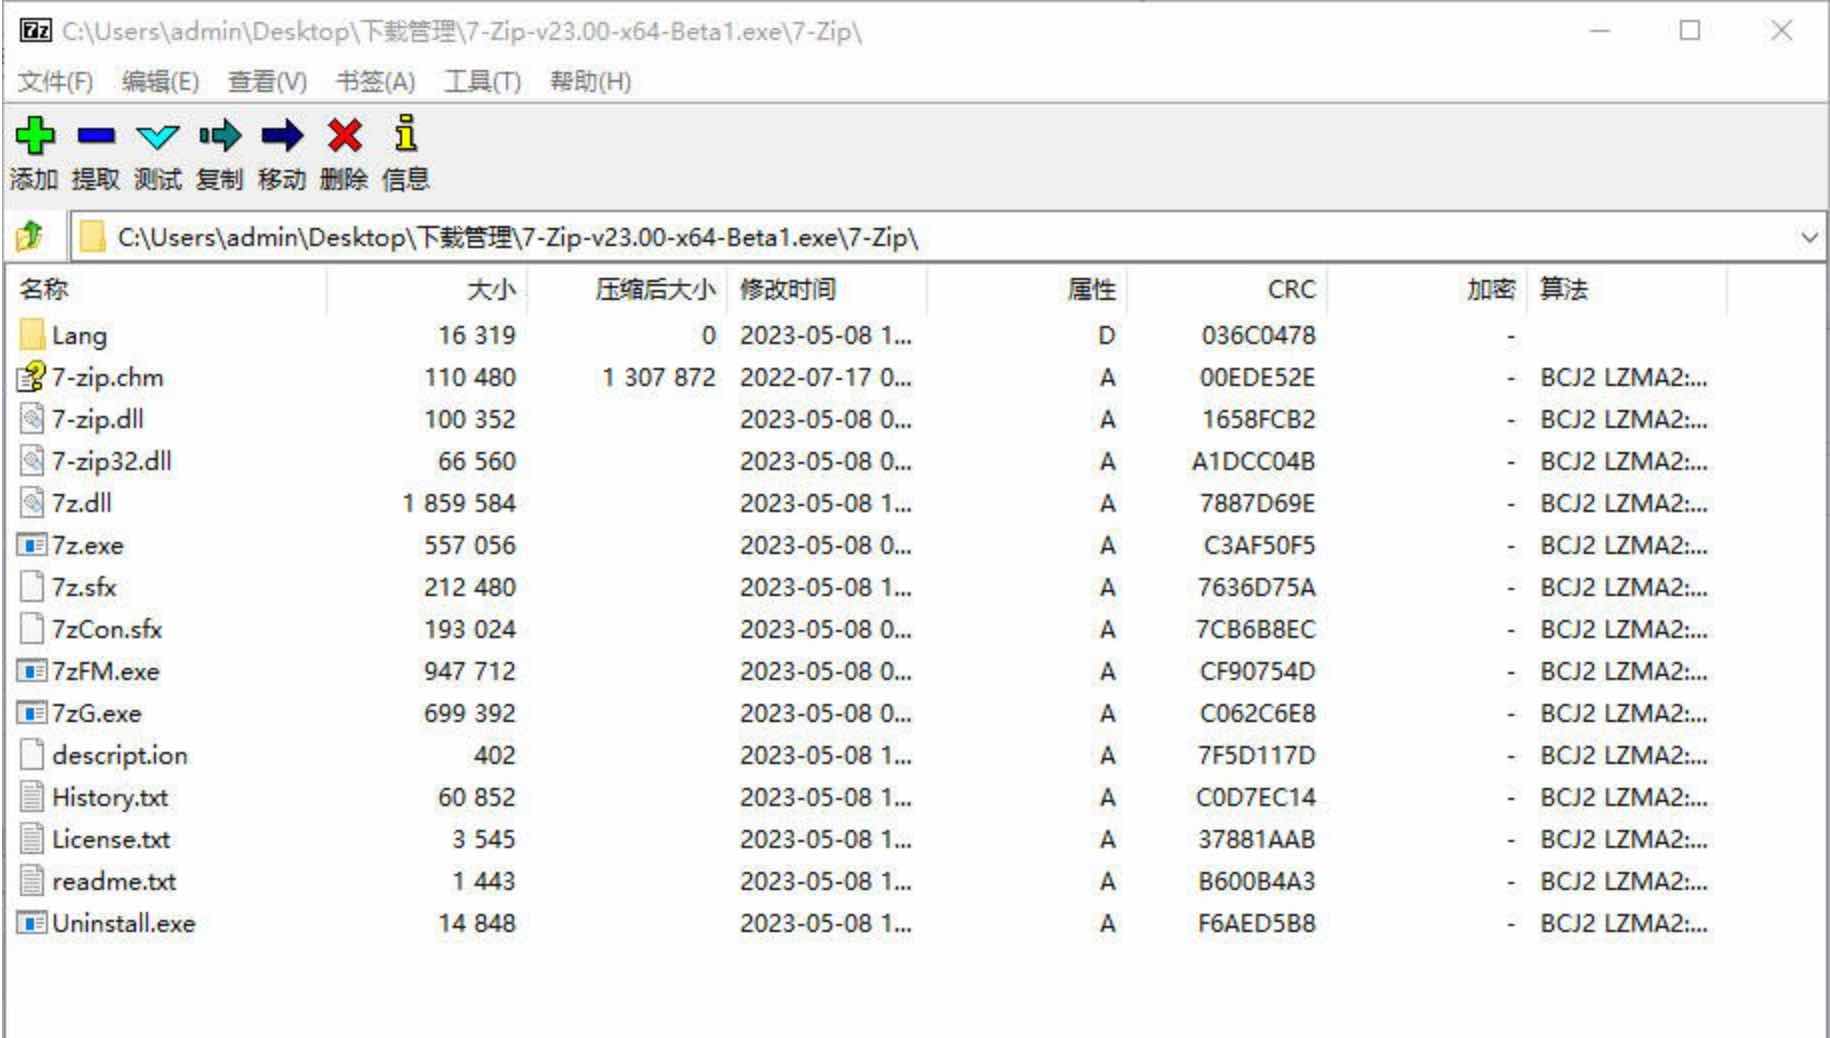
Task: Maximize the 7-Zip window
Action: (x=1690, y=30)
